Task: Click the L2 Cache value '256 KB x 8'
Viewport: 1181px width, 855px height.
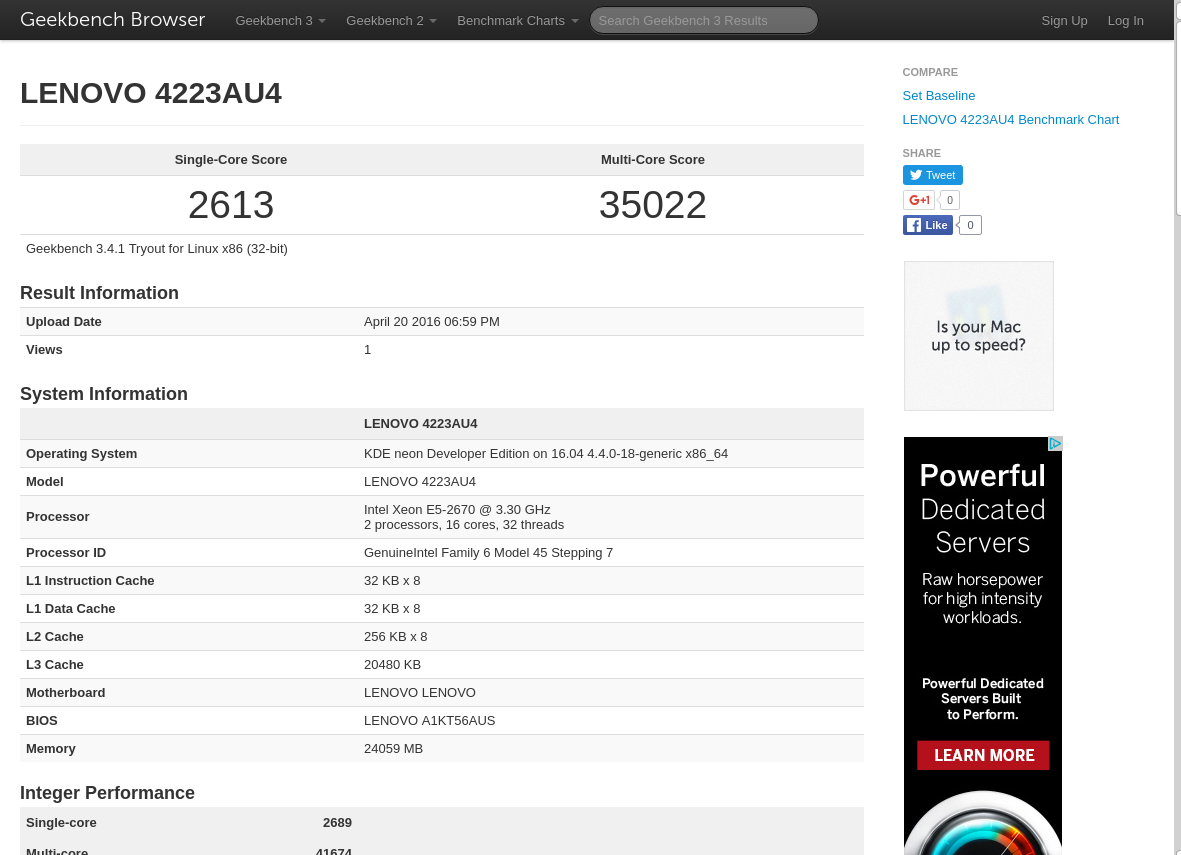Action: tap(395, 637)
